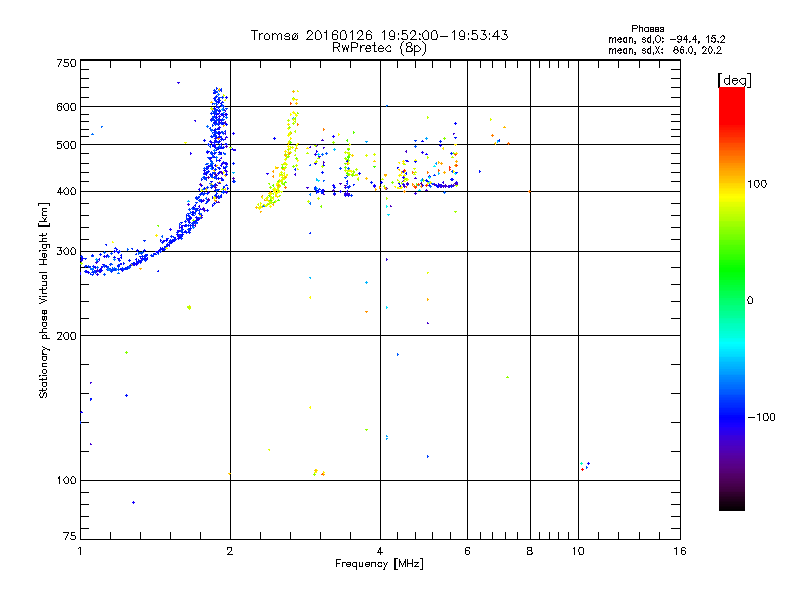Click the x-axis tick label '6'
Viewport: 800px width, 600px height.
pos(467,551)
